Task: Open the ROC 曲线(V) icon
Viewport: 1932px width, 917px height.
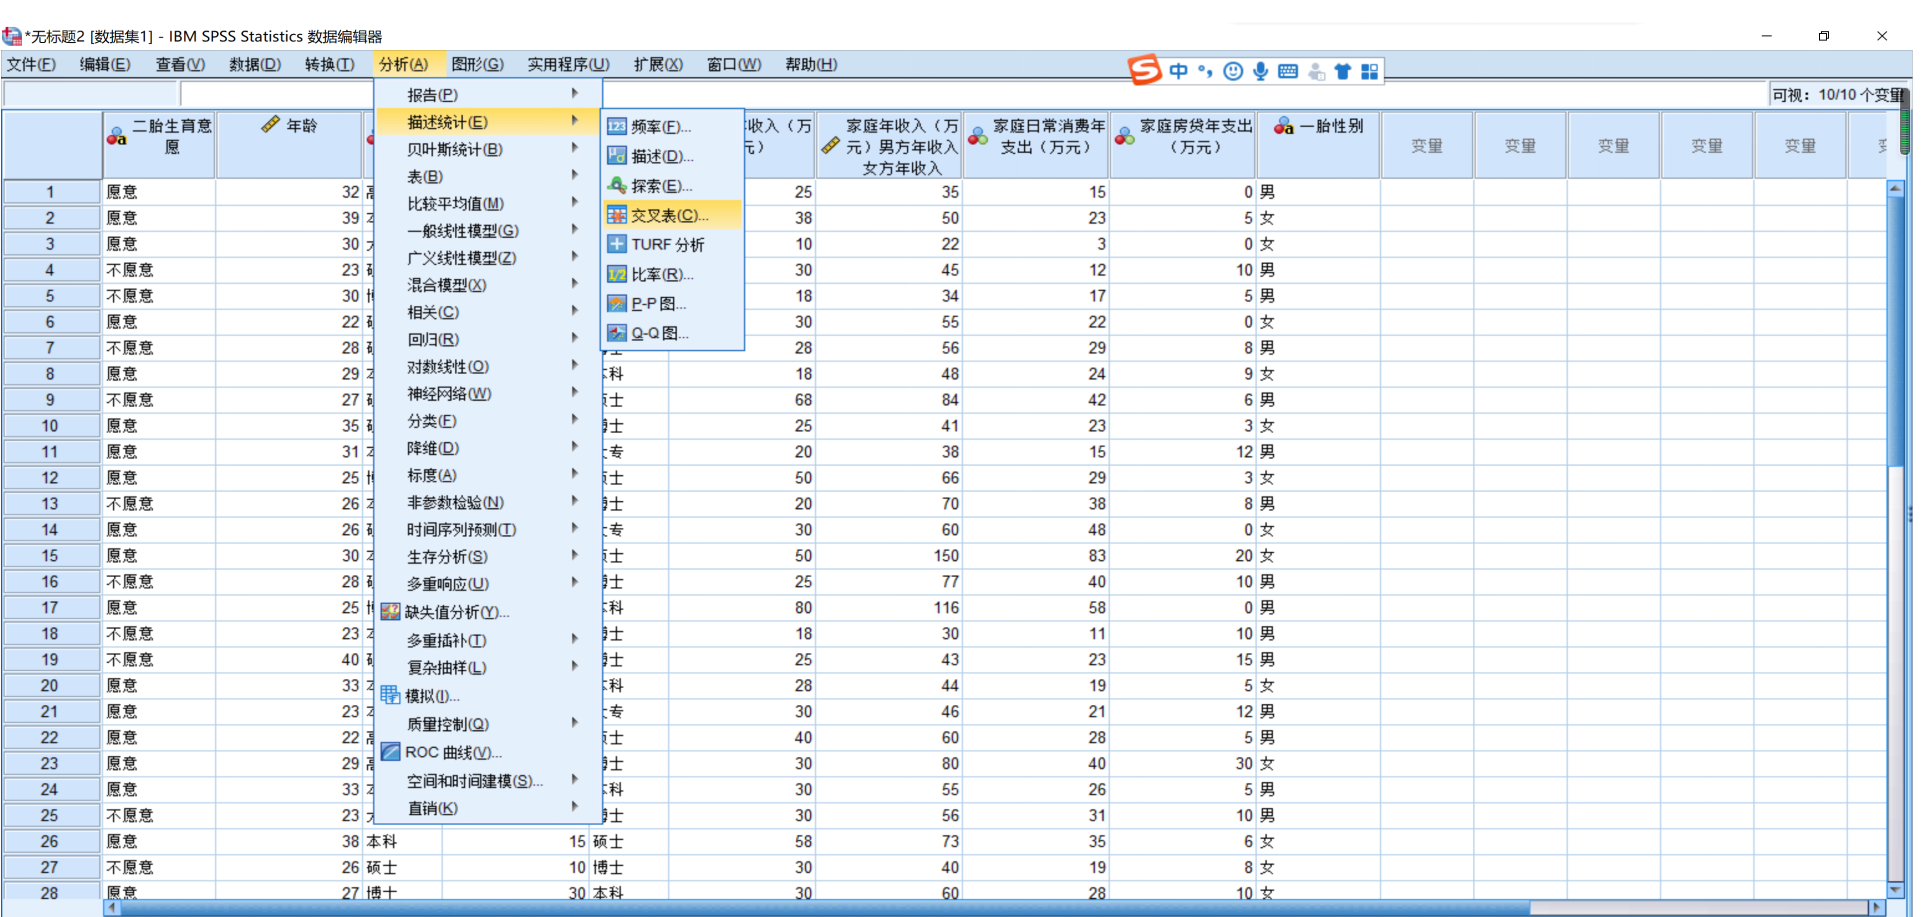Action: click(x=390, y=752)
